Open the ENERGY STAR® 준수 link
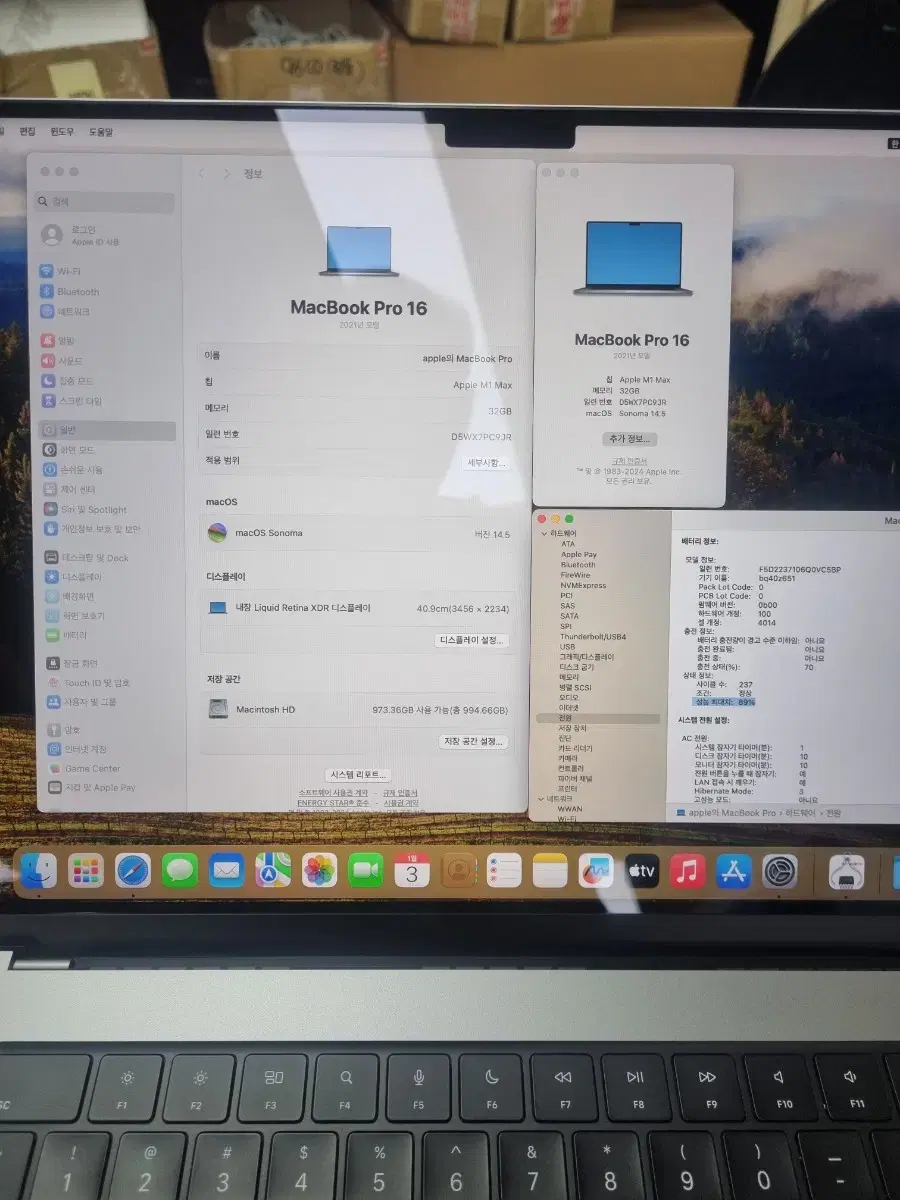This screenshot has width=900, height=1200. click(x=334, y=802)
